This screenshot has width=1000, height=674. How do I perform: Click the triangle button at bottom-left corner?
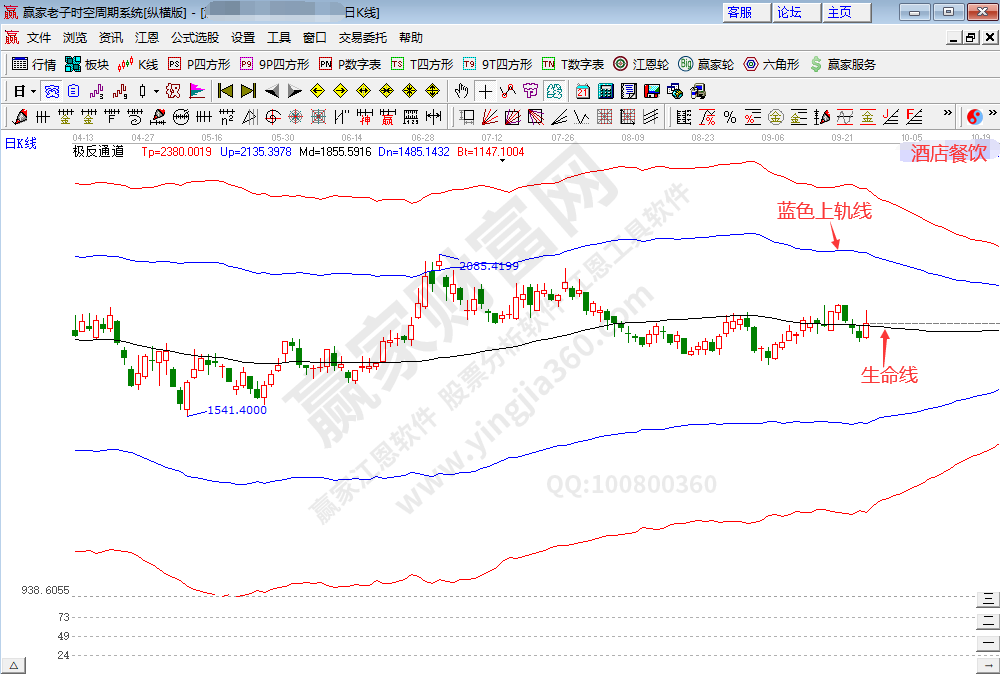coord(14,665)
